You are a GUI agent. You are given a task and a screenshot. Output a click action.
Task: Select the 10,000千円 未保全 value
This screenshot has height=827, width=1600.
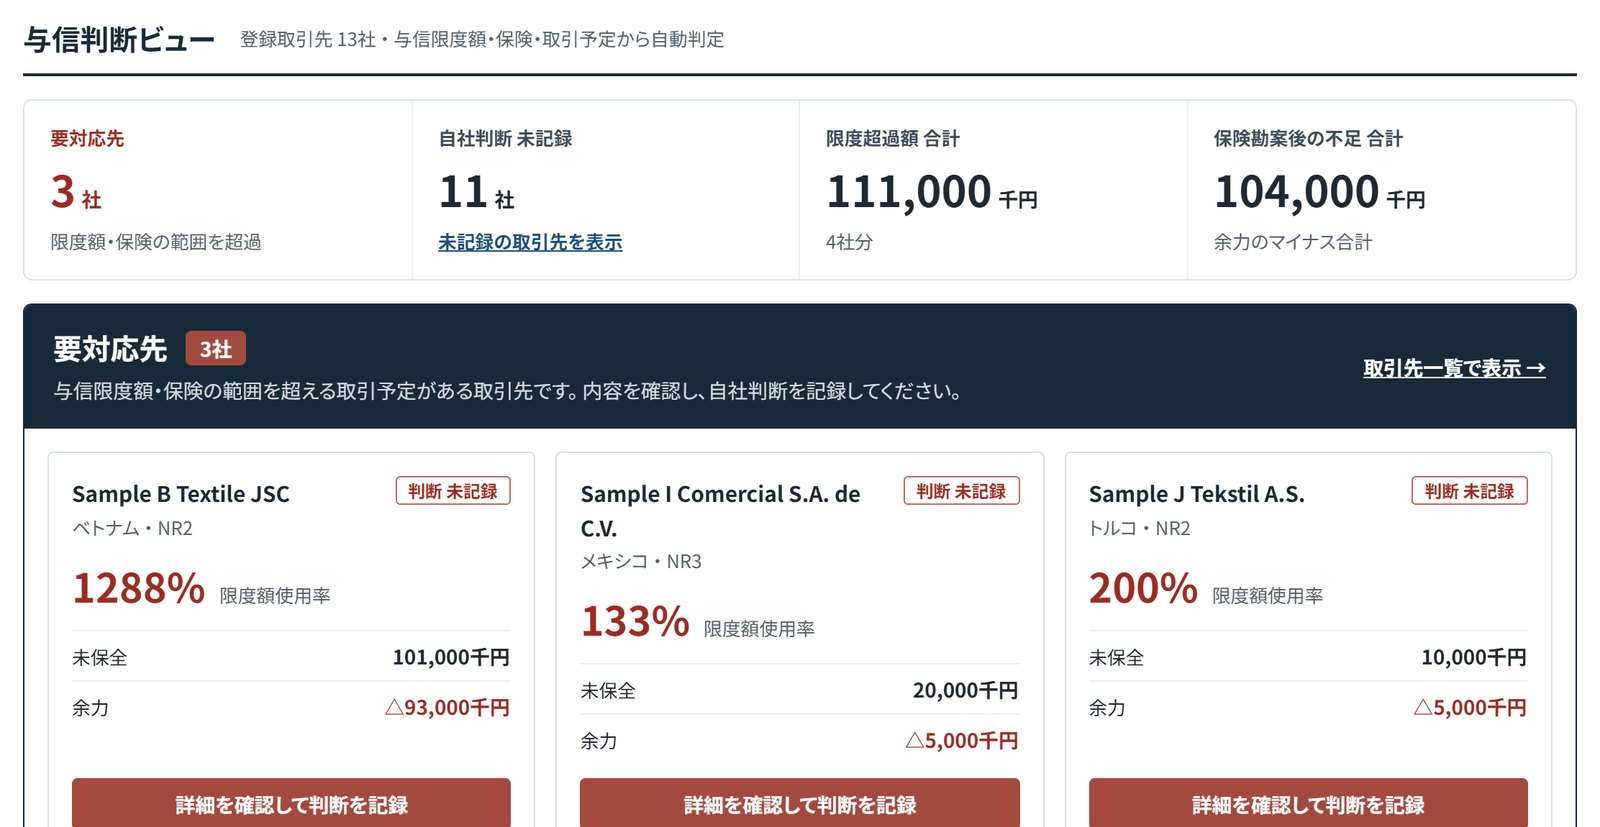click(1474, 657)
